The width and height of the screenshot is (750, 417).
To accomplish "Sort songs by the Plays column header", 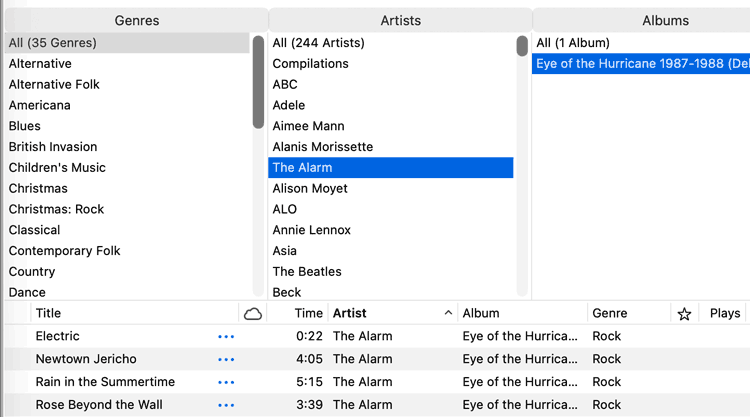I will (x=725, y=313).
